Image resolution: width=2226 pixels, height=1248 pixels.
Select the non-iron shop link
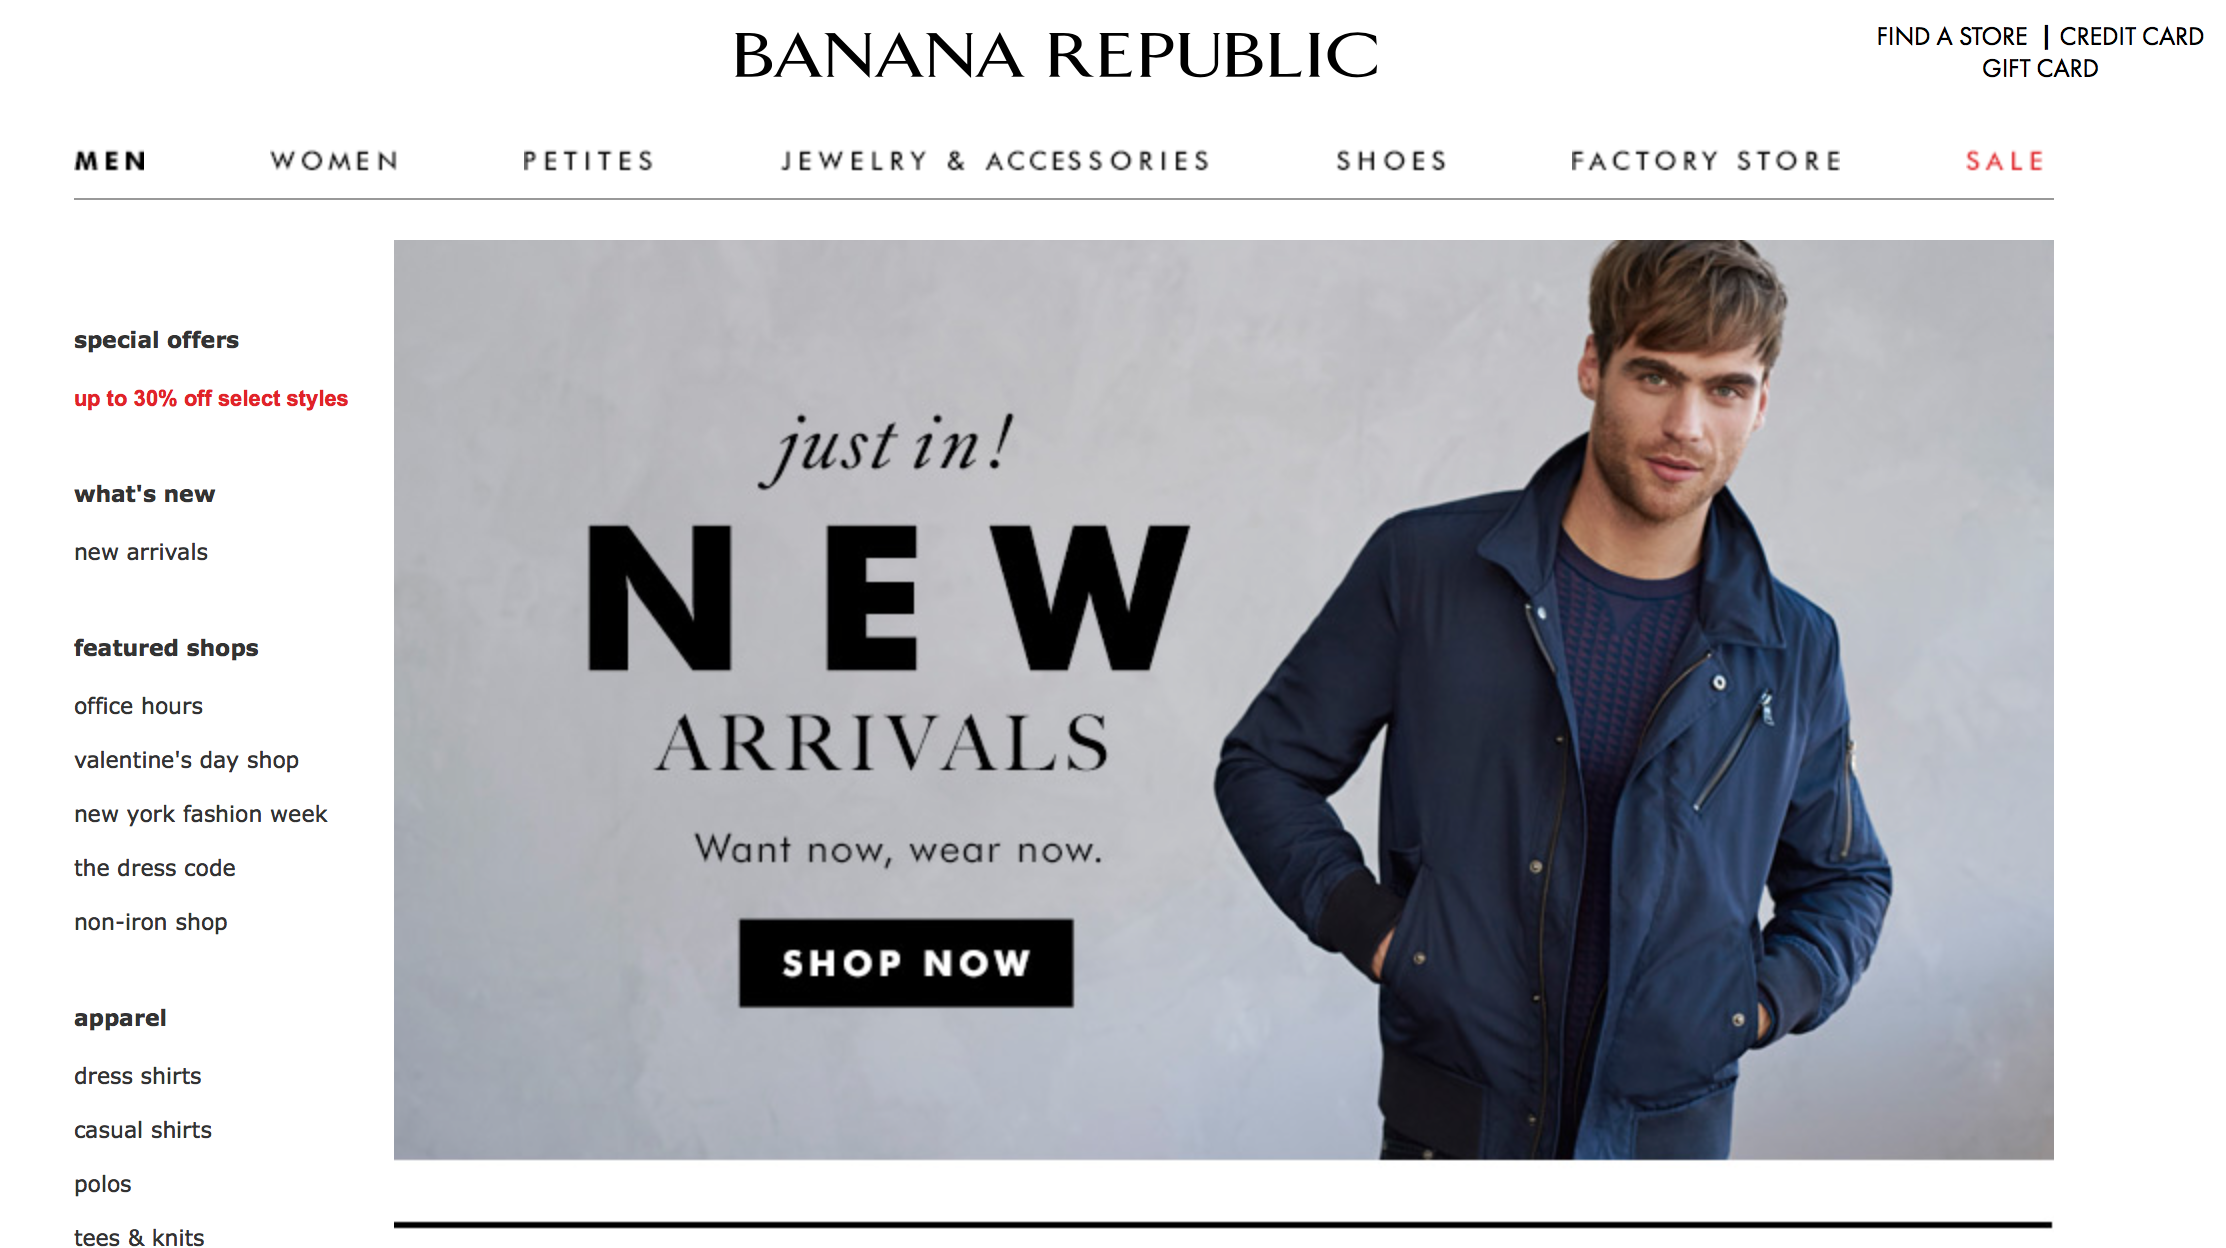pos(150,922)
